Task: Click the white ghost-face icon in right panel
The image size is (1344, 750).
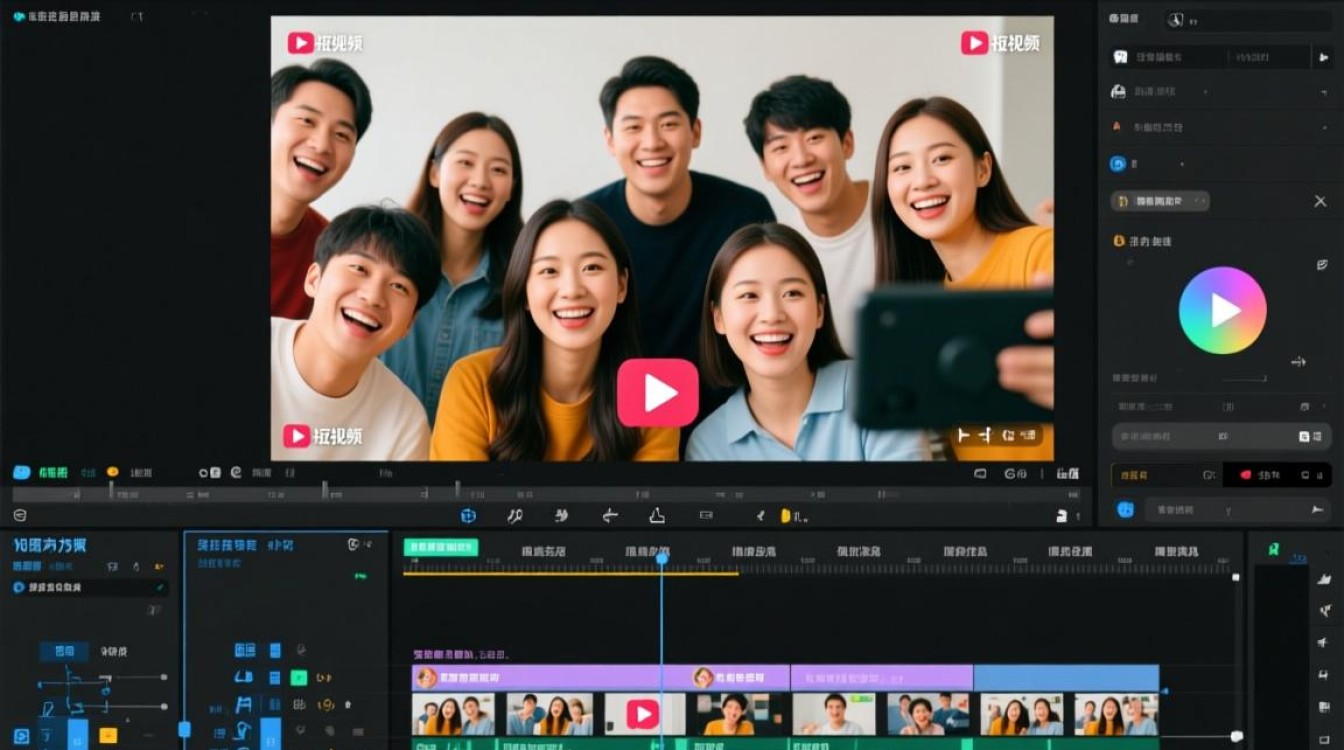Action: 1120,57
